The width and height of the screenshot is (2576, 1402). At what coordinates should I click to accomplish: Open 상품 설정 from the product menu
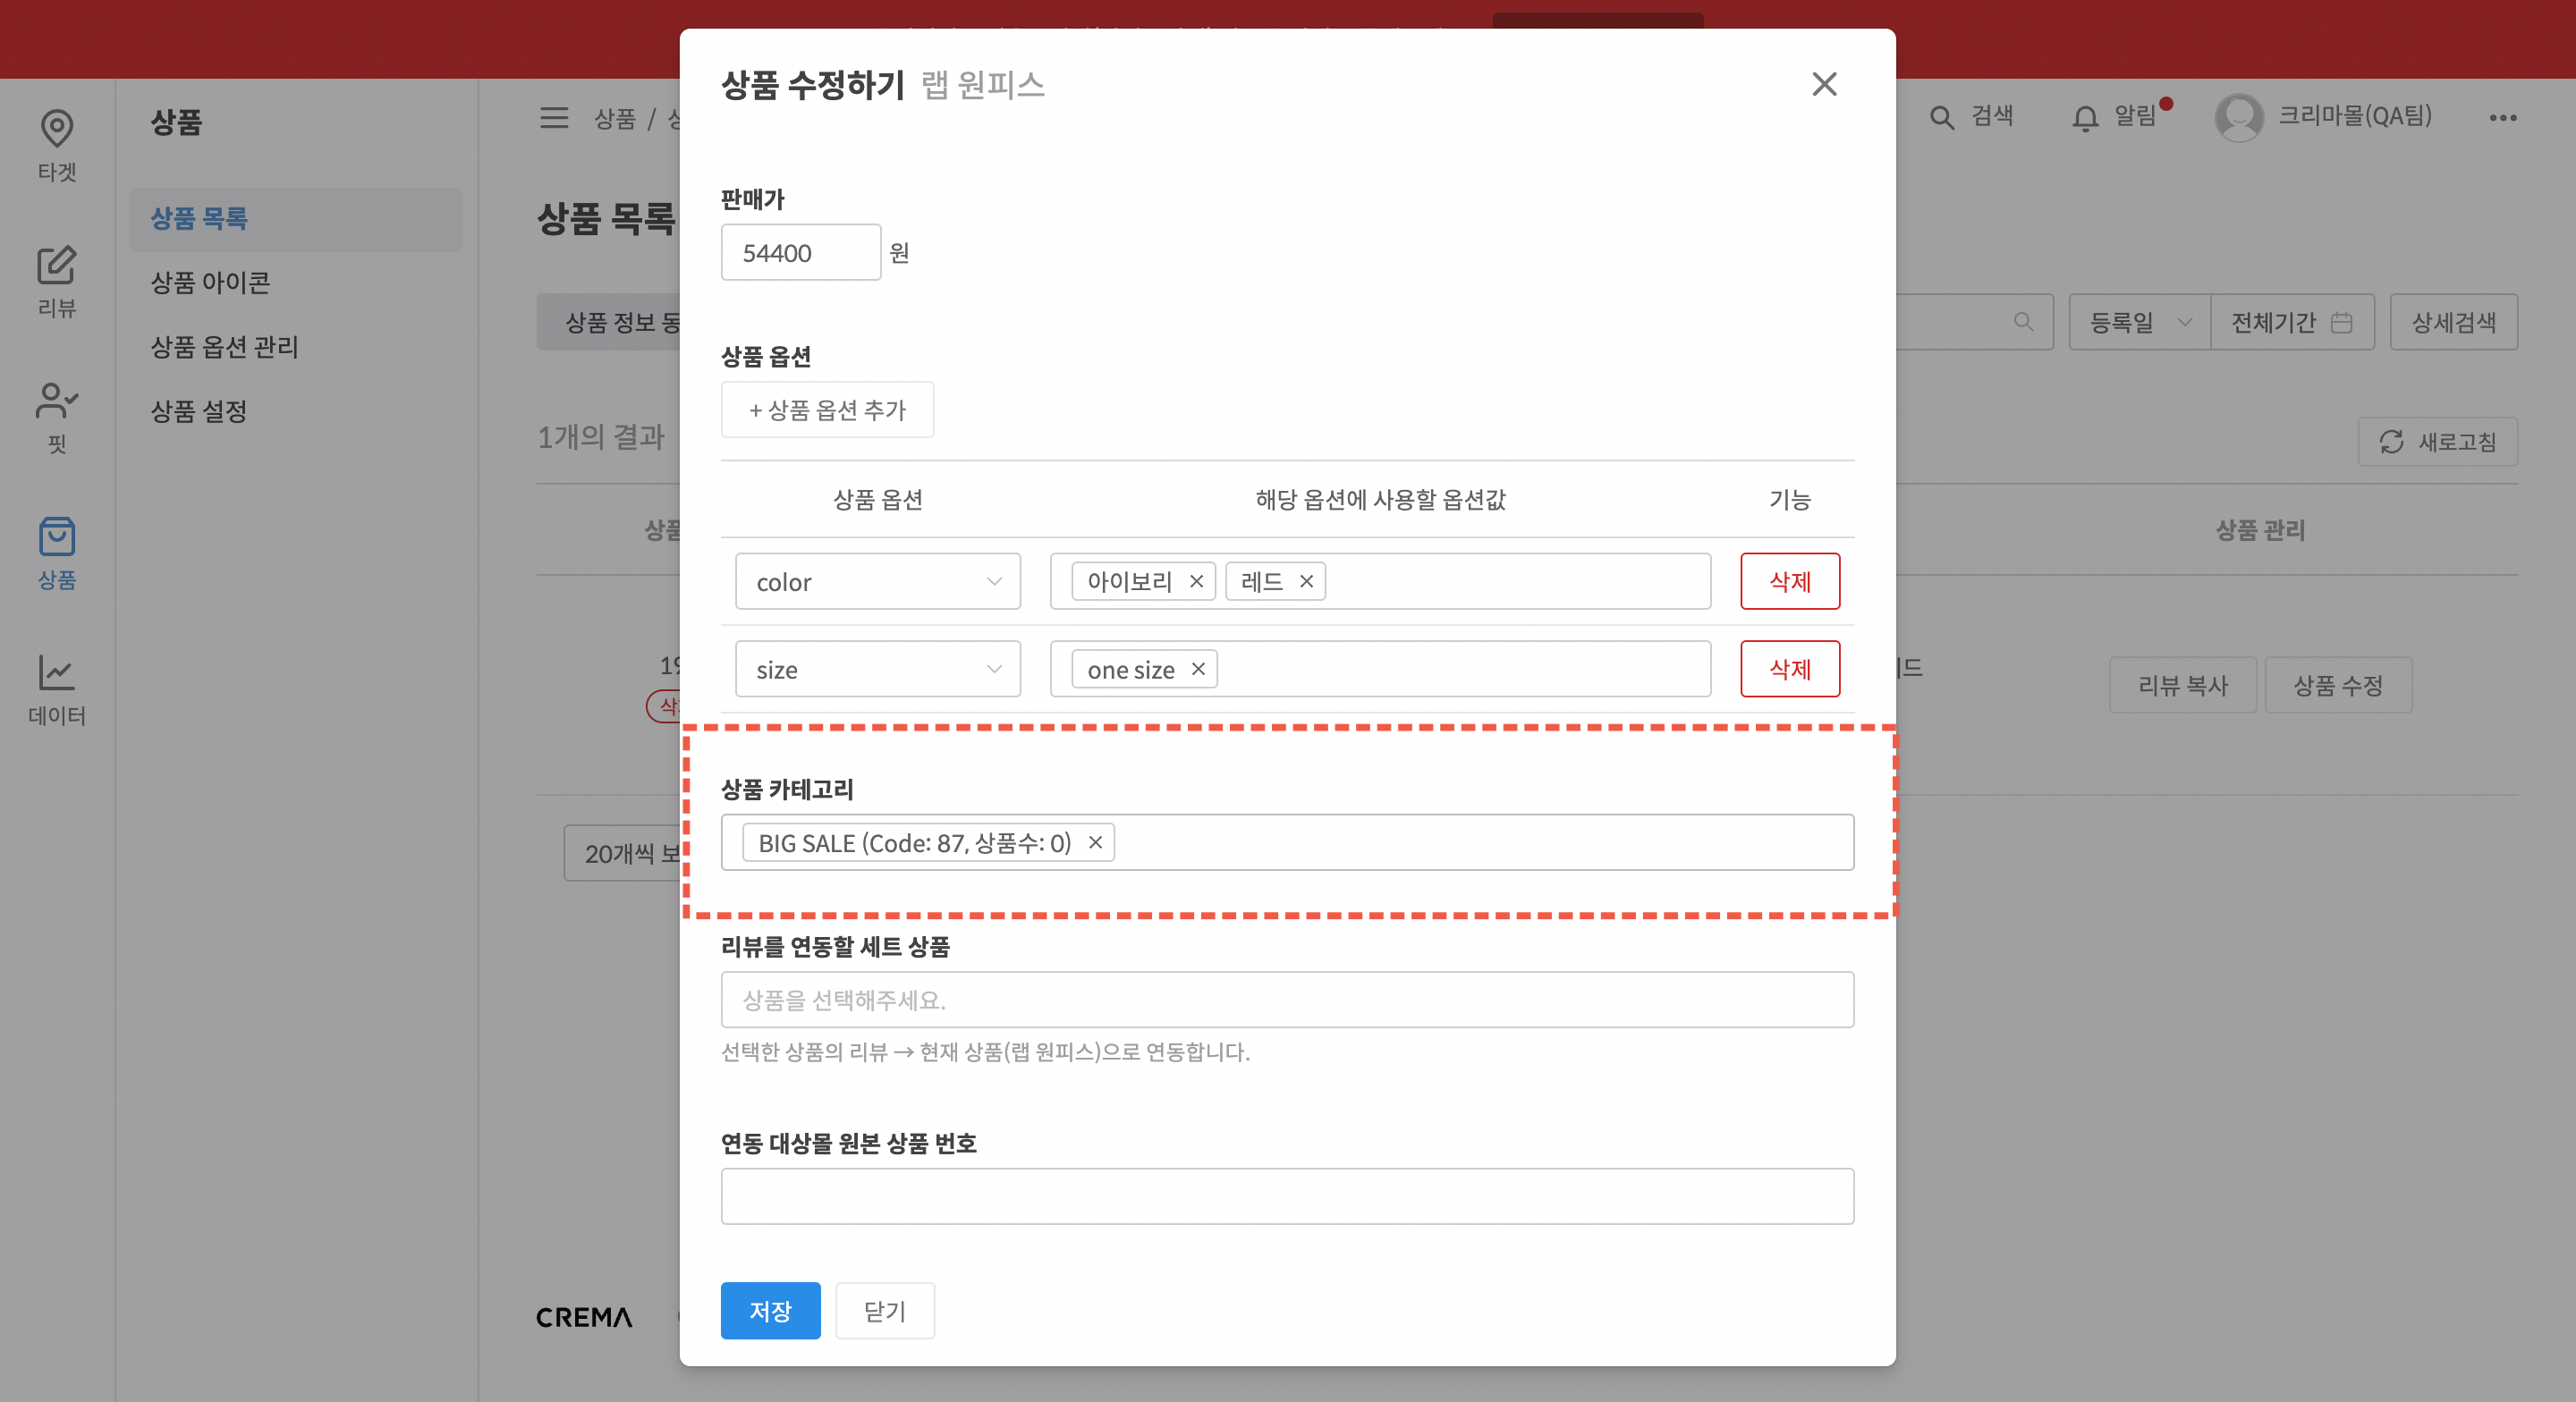[x=198, y=411]
